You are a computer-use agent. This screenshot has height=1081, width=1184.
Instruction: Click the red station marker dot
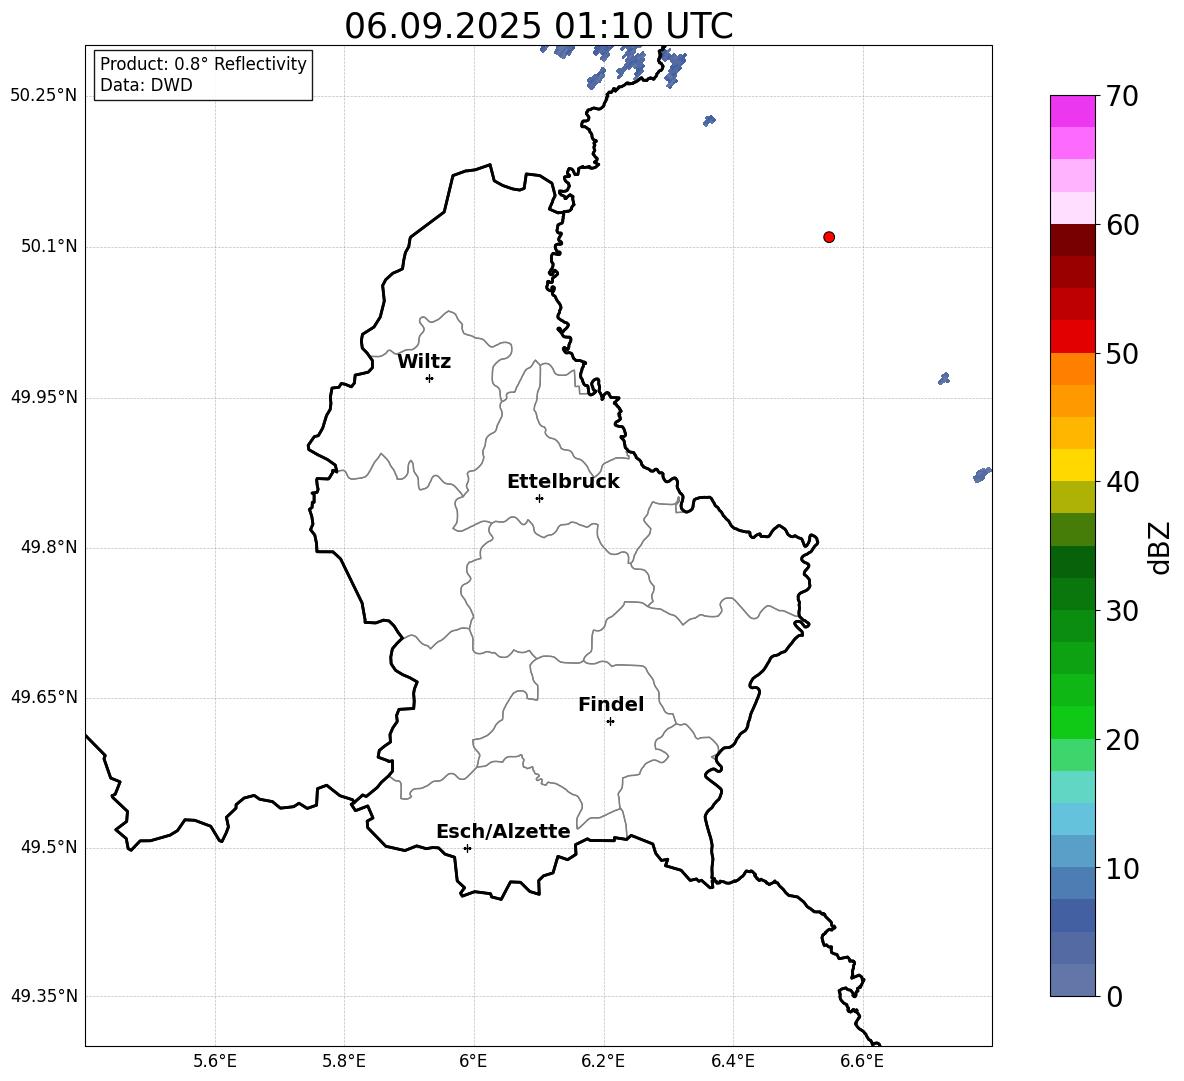click(829, 237)
